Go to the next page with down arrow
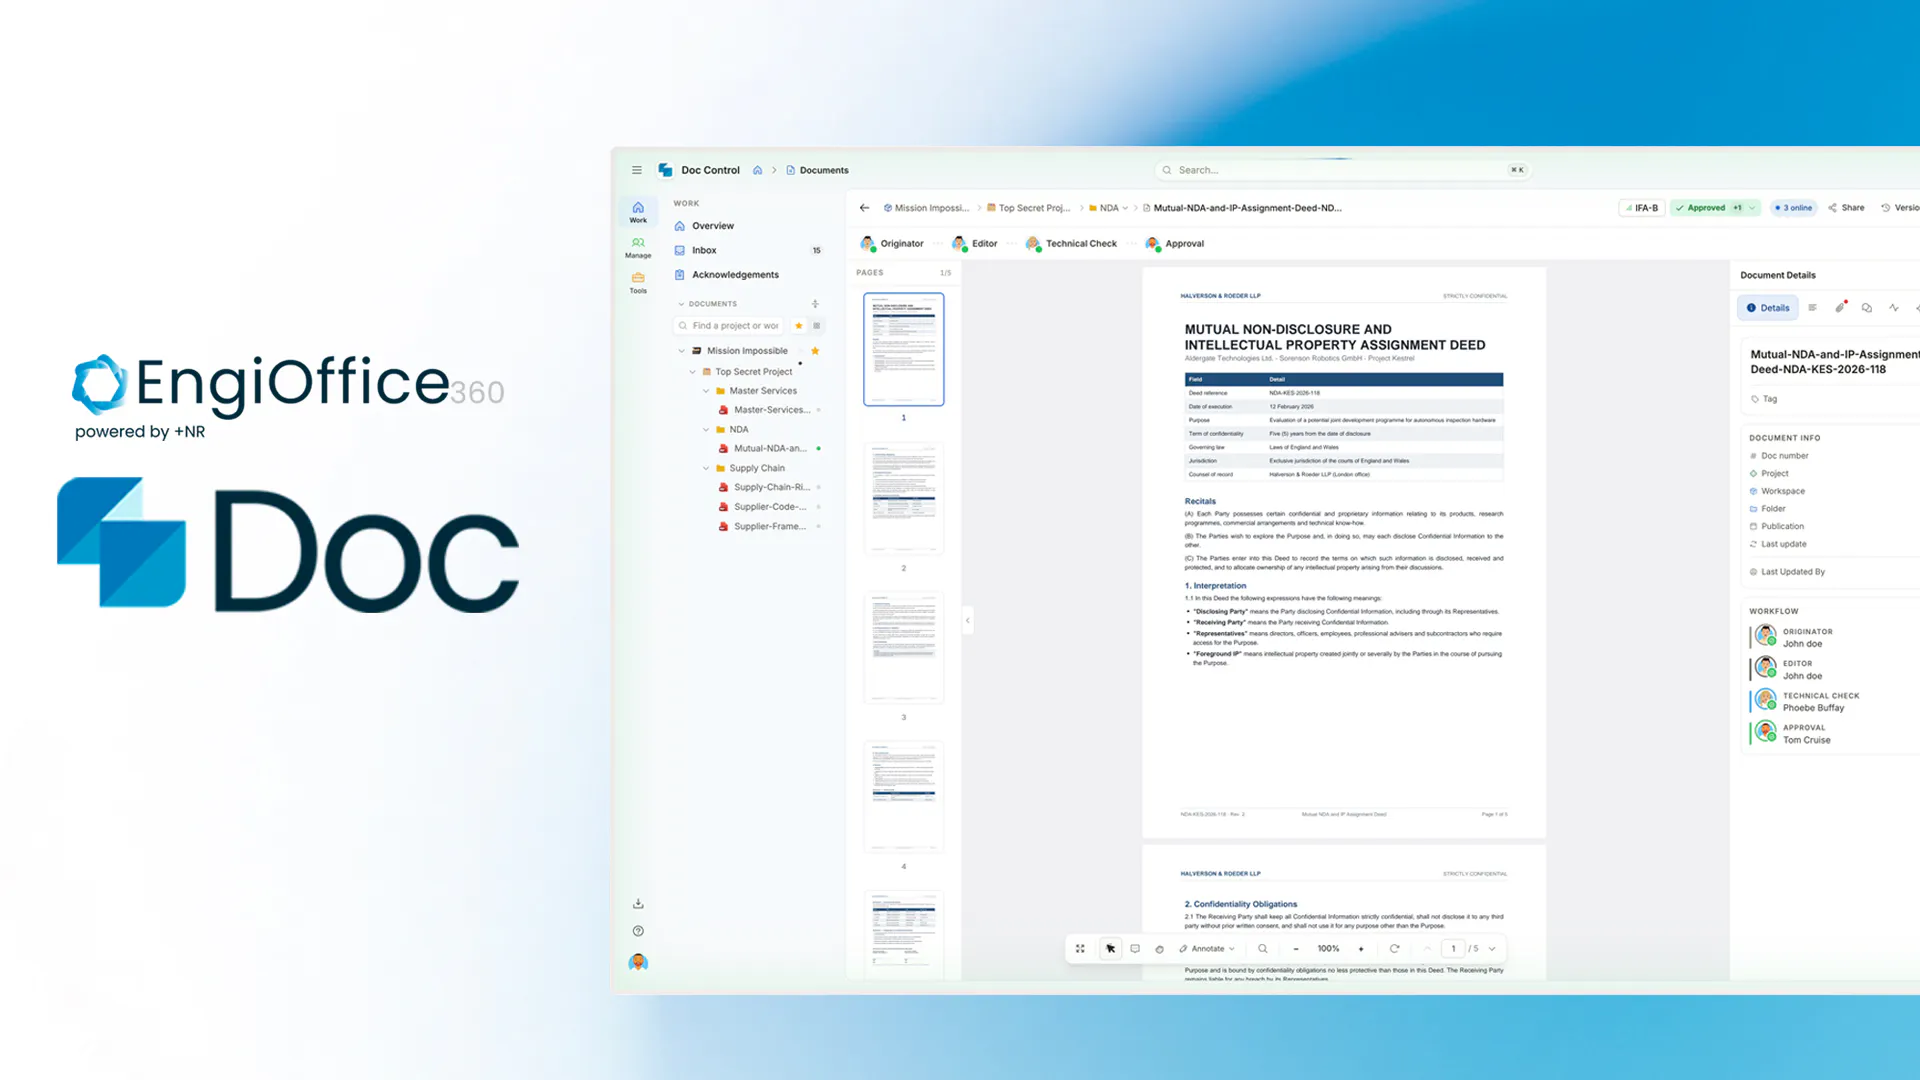The image size is (1920, 1080). [x=1492, y=949]
